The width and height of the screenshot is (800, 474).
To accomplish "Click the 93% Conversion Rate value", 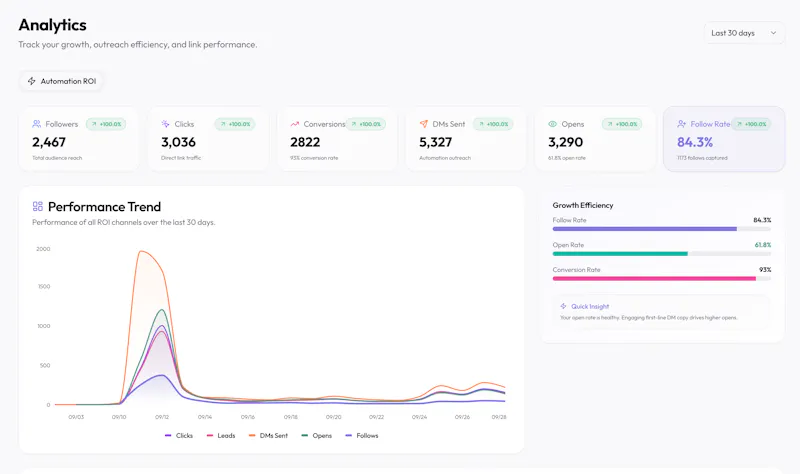I will point(765,269).
